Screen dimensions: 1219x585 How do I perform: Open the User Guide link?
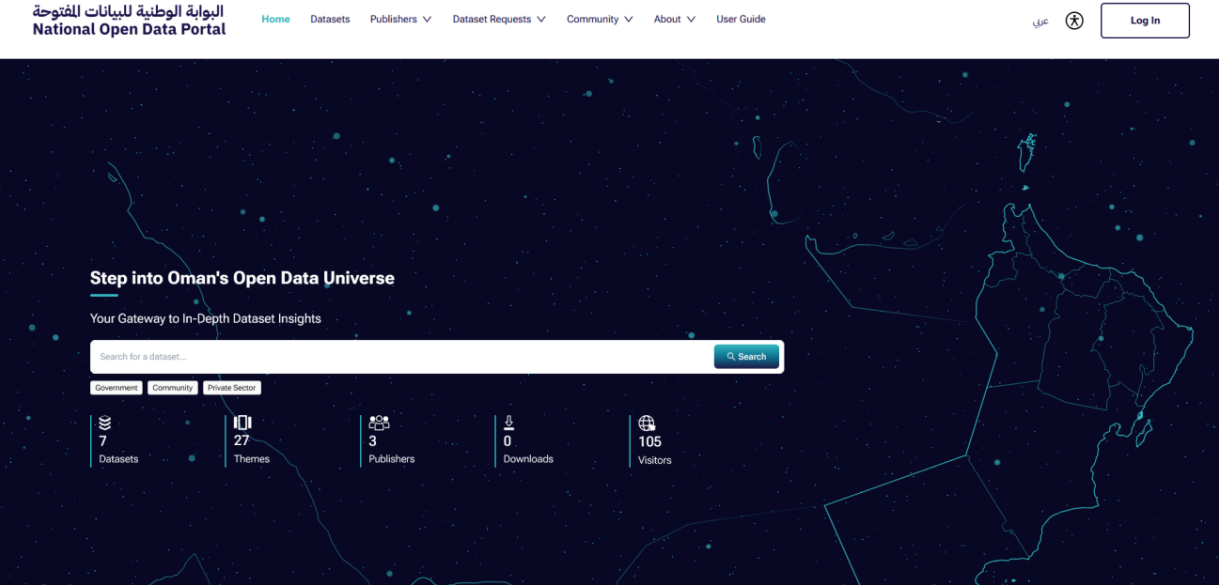pyautogui.click(x=741, y=19)
